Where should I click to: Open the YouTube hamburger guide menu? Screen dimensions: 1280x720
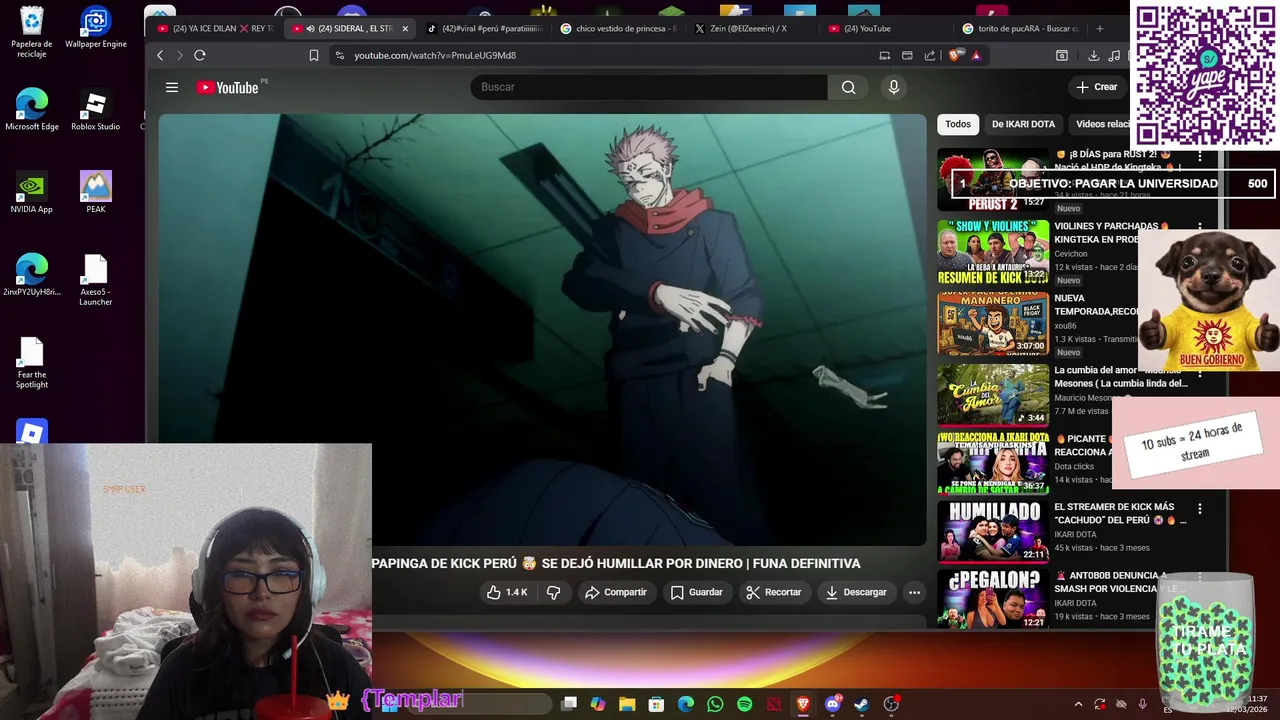(x=172, y=87)
